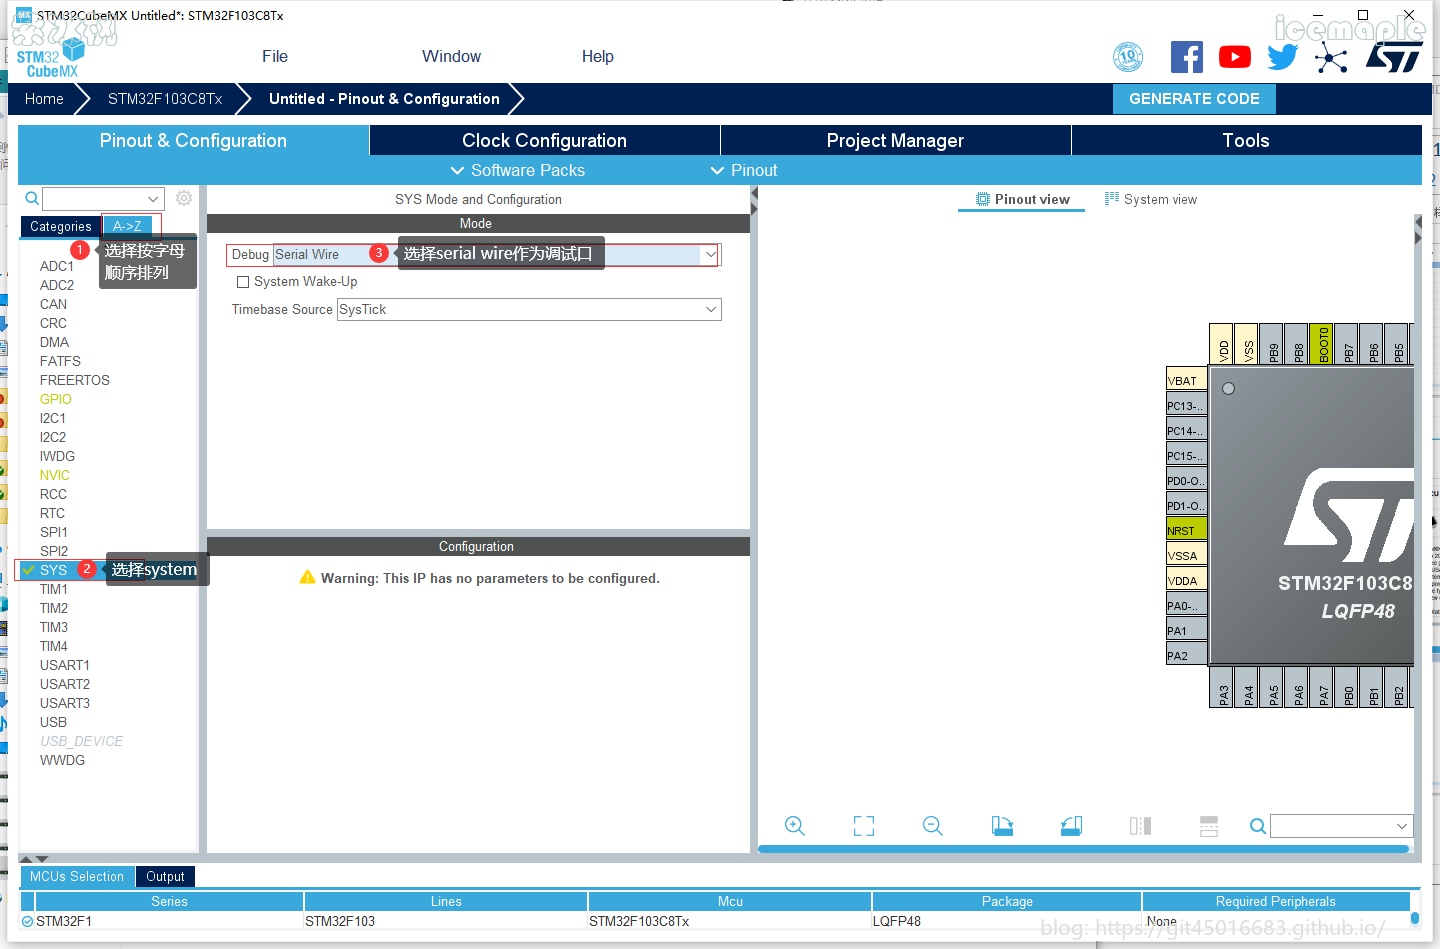Screen dimensions: 1440x949
Task: Click the pin search magnifier icon
Action: pyautogui.click(x=1258, y=826)
